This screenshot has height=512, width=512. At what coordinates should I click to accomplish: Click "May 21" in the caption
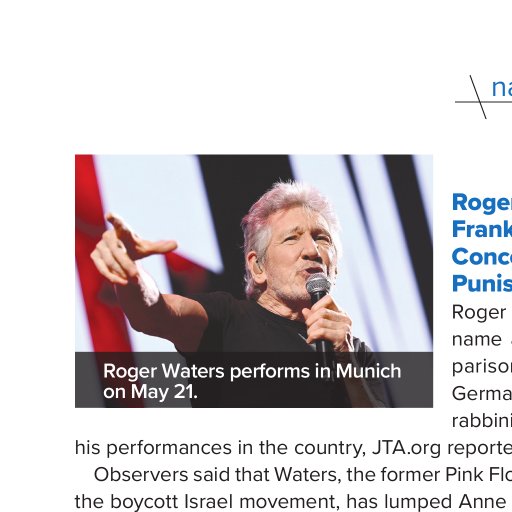coord(162,392)
